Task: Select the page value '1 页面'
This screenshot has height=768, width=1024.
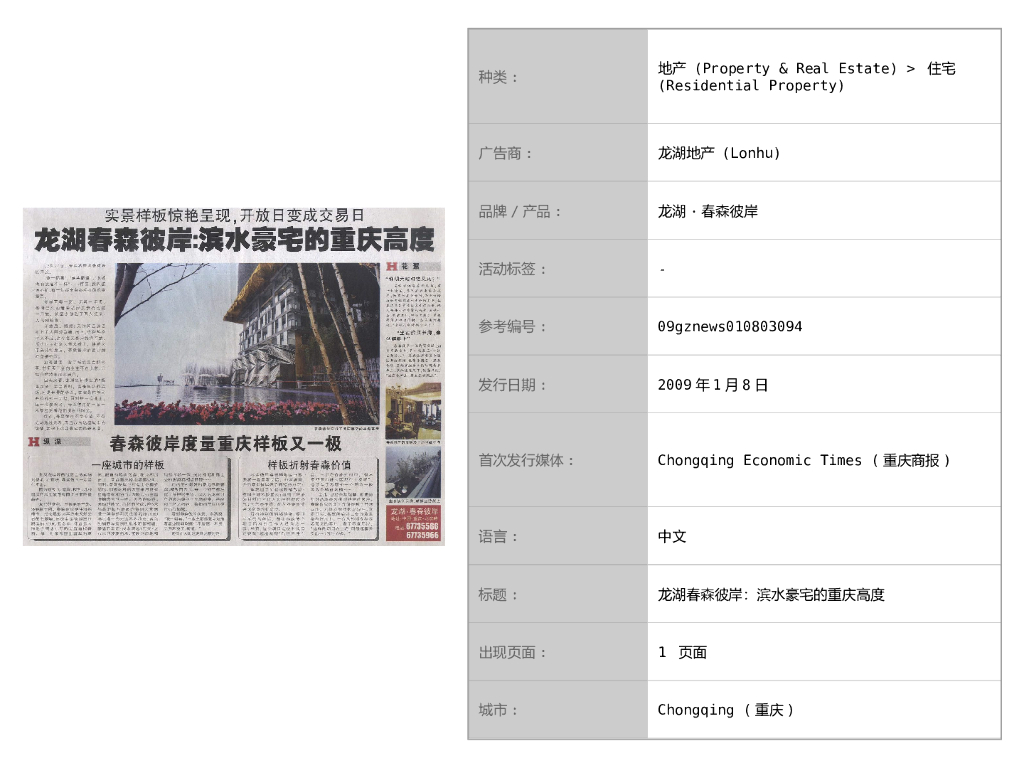Action: coord(682,652)
